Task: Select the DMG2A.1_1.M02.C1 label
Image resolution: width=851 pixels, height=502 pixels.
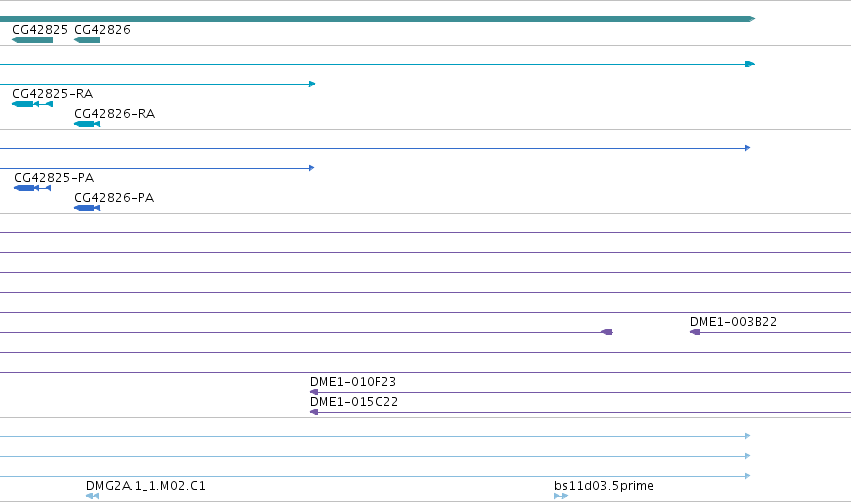Action: (x=146, y=486)
